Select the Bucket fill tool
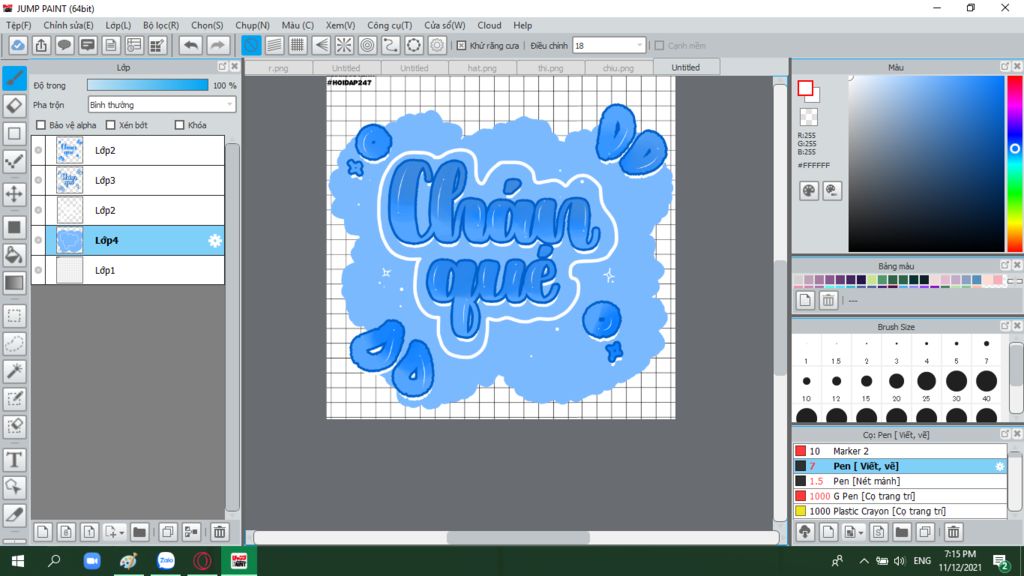The image size is (1024, 576). [x=14, y=255]
